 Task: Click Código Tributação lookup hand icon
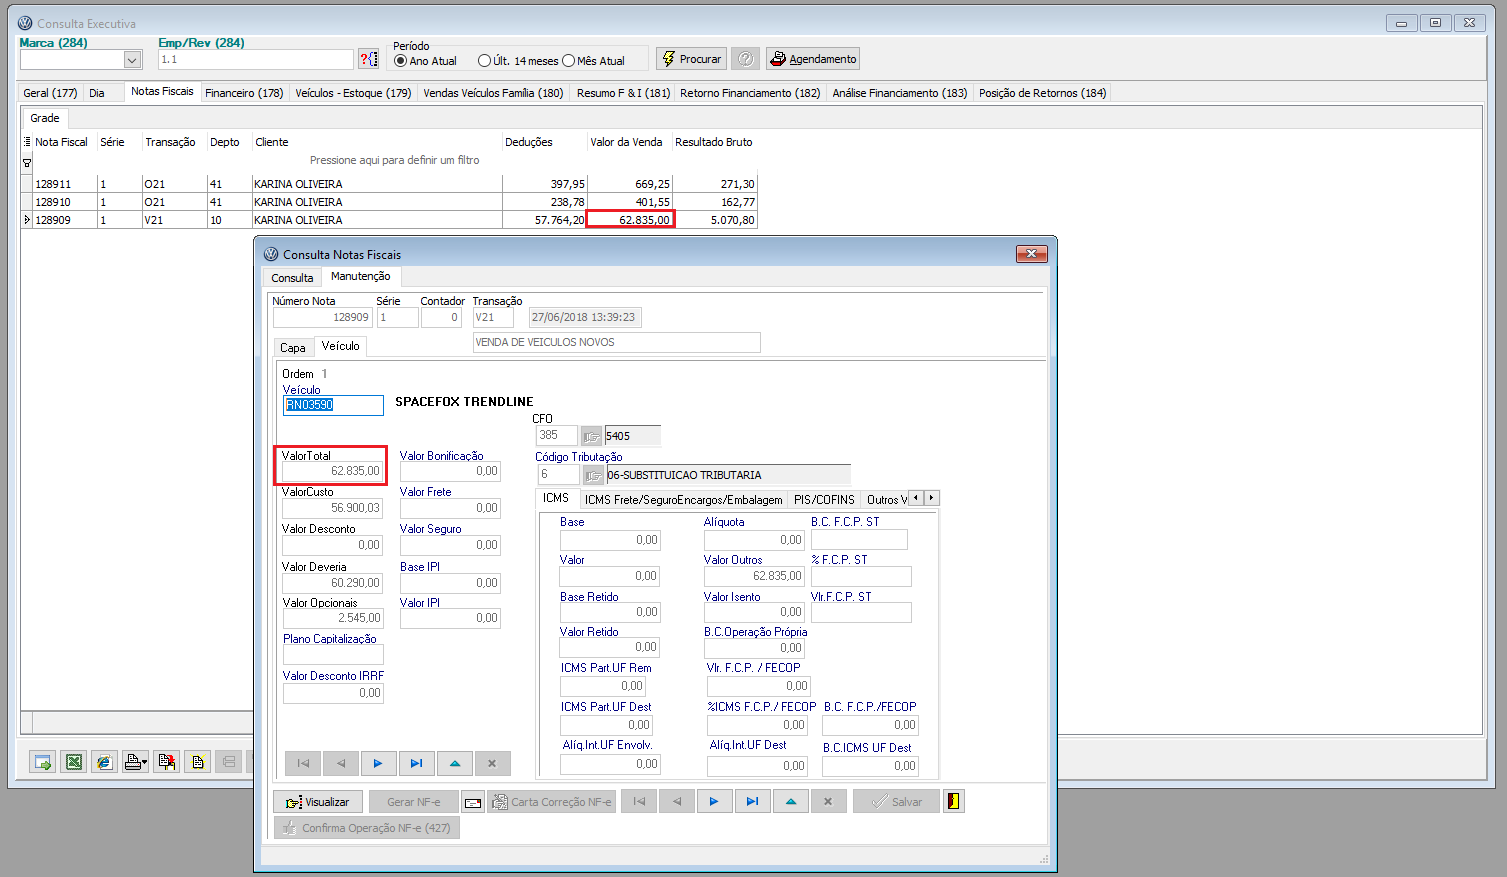593,475
